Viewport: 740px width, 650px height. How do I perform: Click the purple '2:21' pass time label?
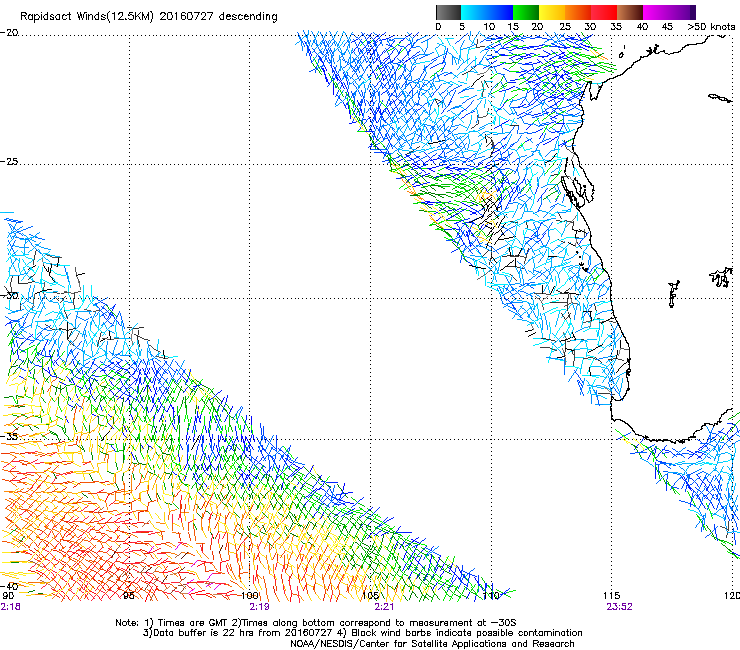pos(384,607)
